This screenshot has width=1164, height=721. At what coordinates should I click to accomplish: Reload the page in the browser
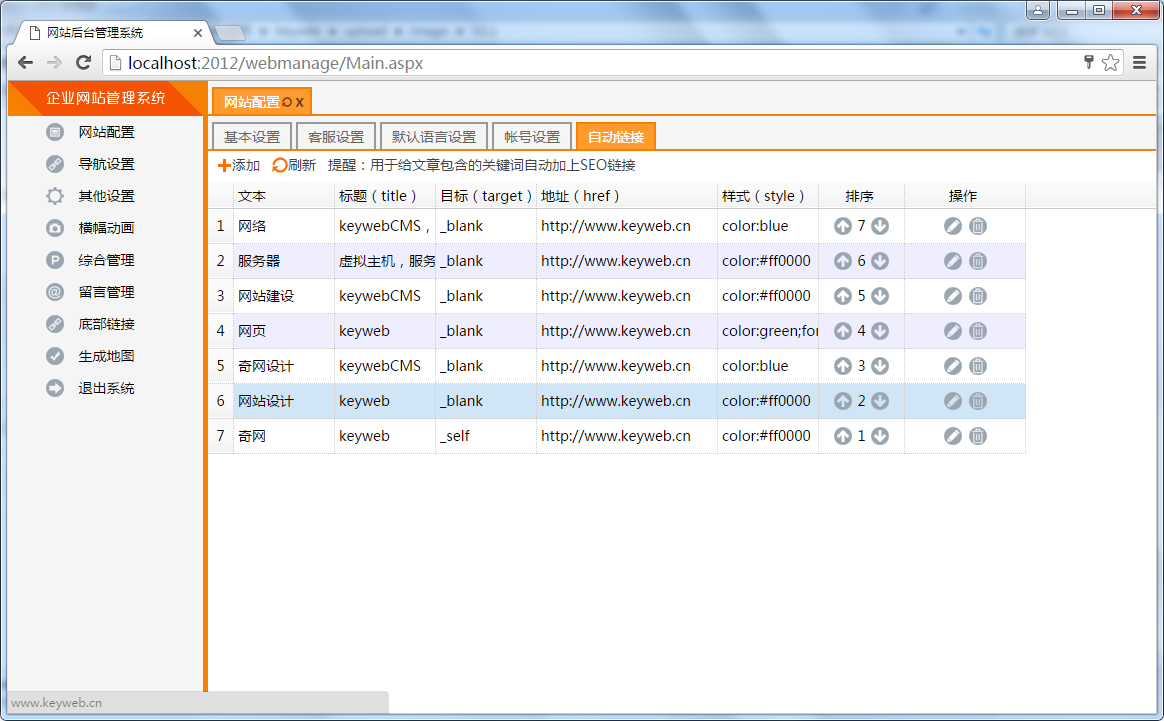[84, 63]
